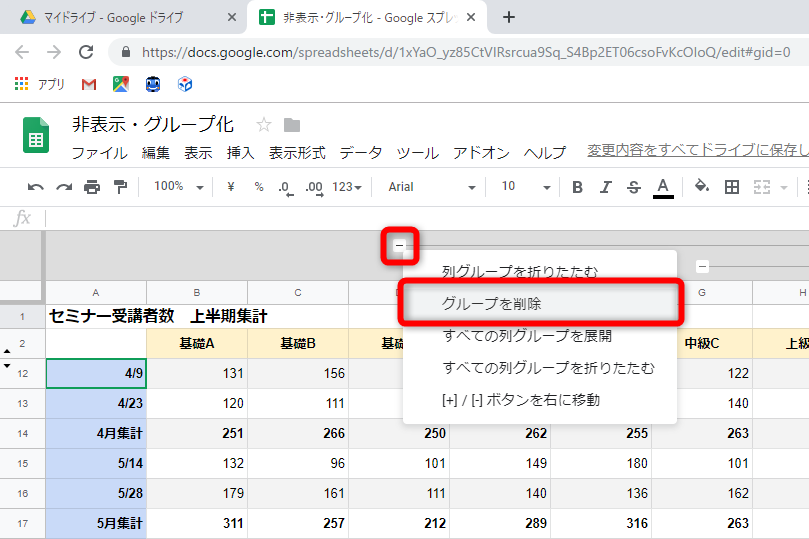Screen dimensions: 809x539
Task: Click the Redo icon in toolbar
Action: pos(64,187)
